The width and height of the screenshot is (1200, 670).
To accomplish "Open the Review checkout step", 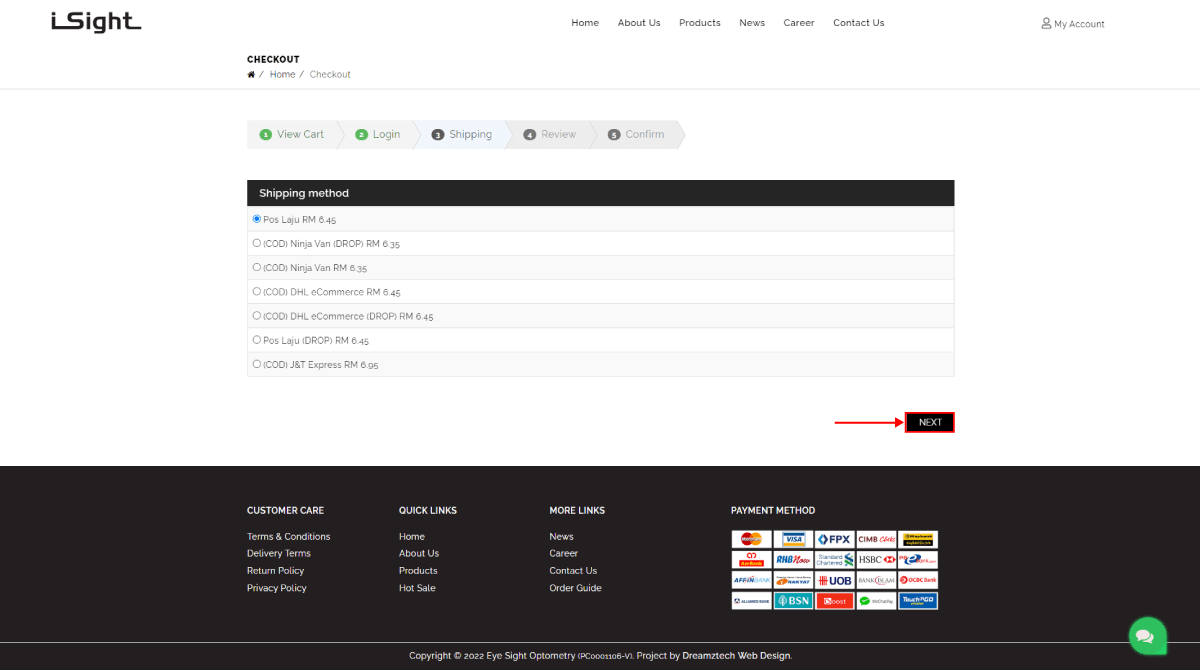I will (550, 135).
